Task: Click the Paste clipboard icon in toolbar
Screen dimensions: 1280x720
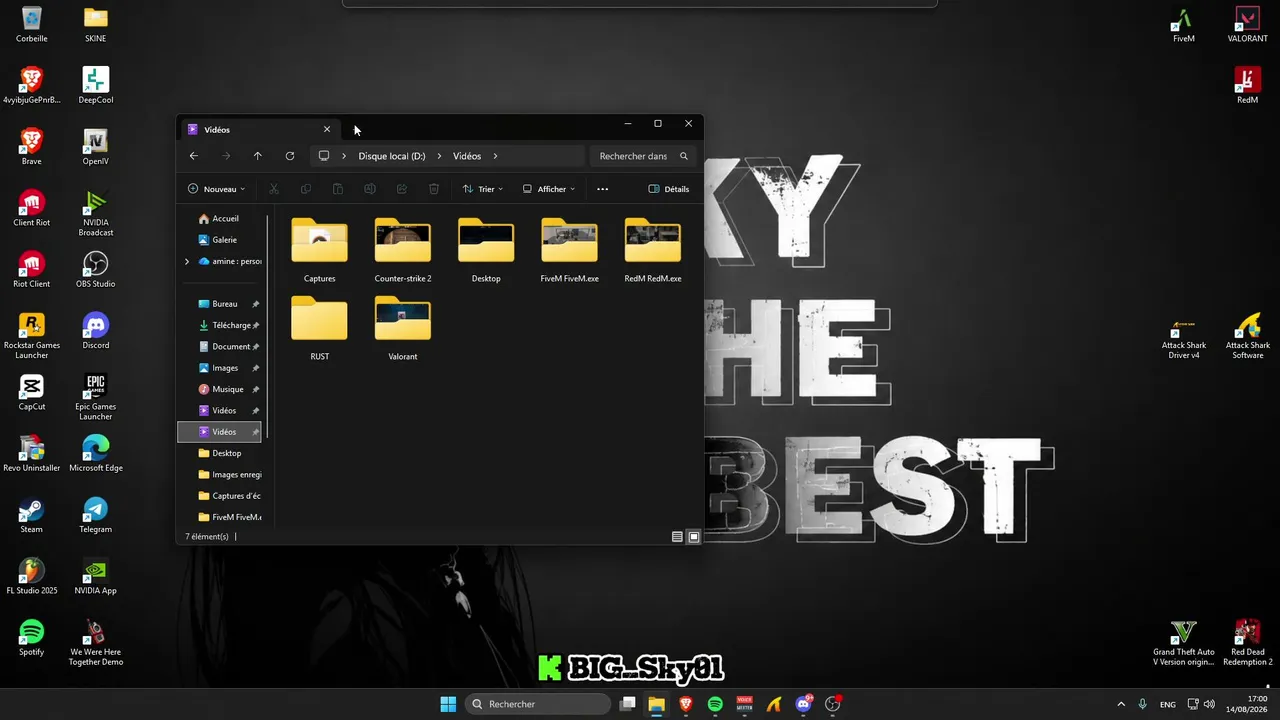Action: click(338, 189)
